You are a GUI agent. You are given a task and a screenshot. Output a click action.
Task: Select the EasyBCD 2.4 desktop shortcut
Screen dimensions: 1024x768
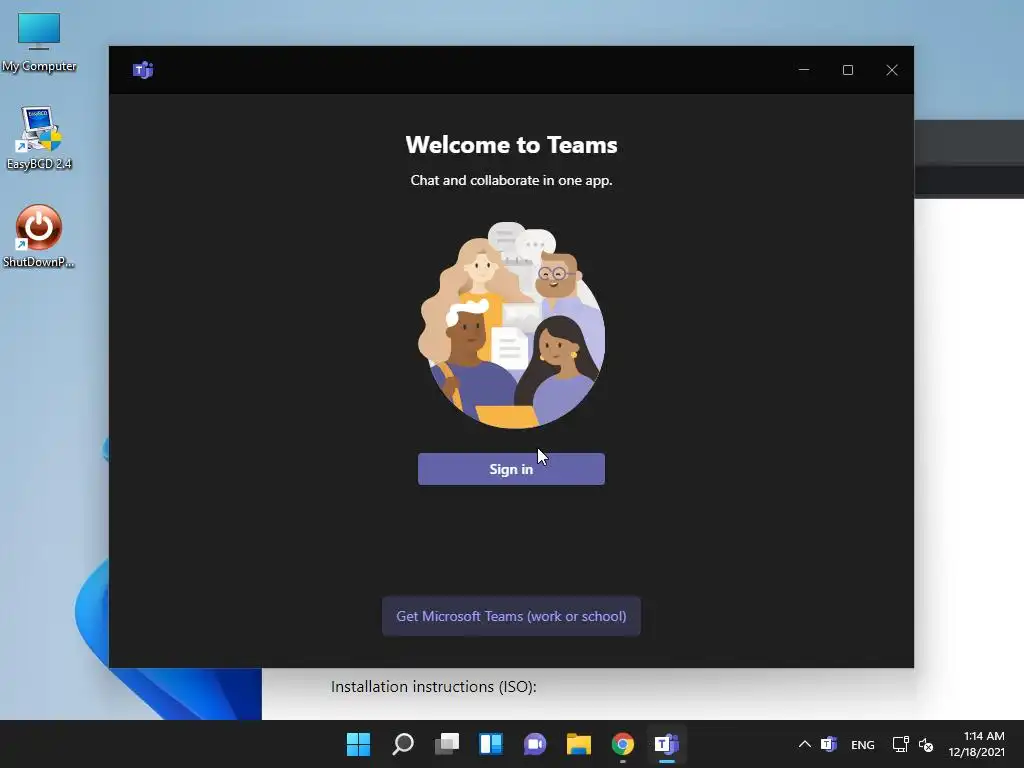39,138
